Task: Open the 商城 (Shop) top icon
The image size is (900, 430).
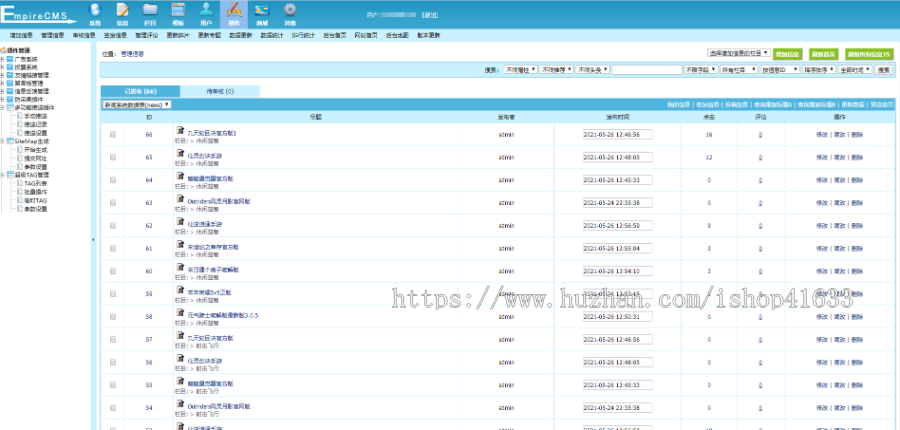Action: (x=261, y=12)
